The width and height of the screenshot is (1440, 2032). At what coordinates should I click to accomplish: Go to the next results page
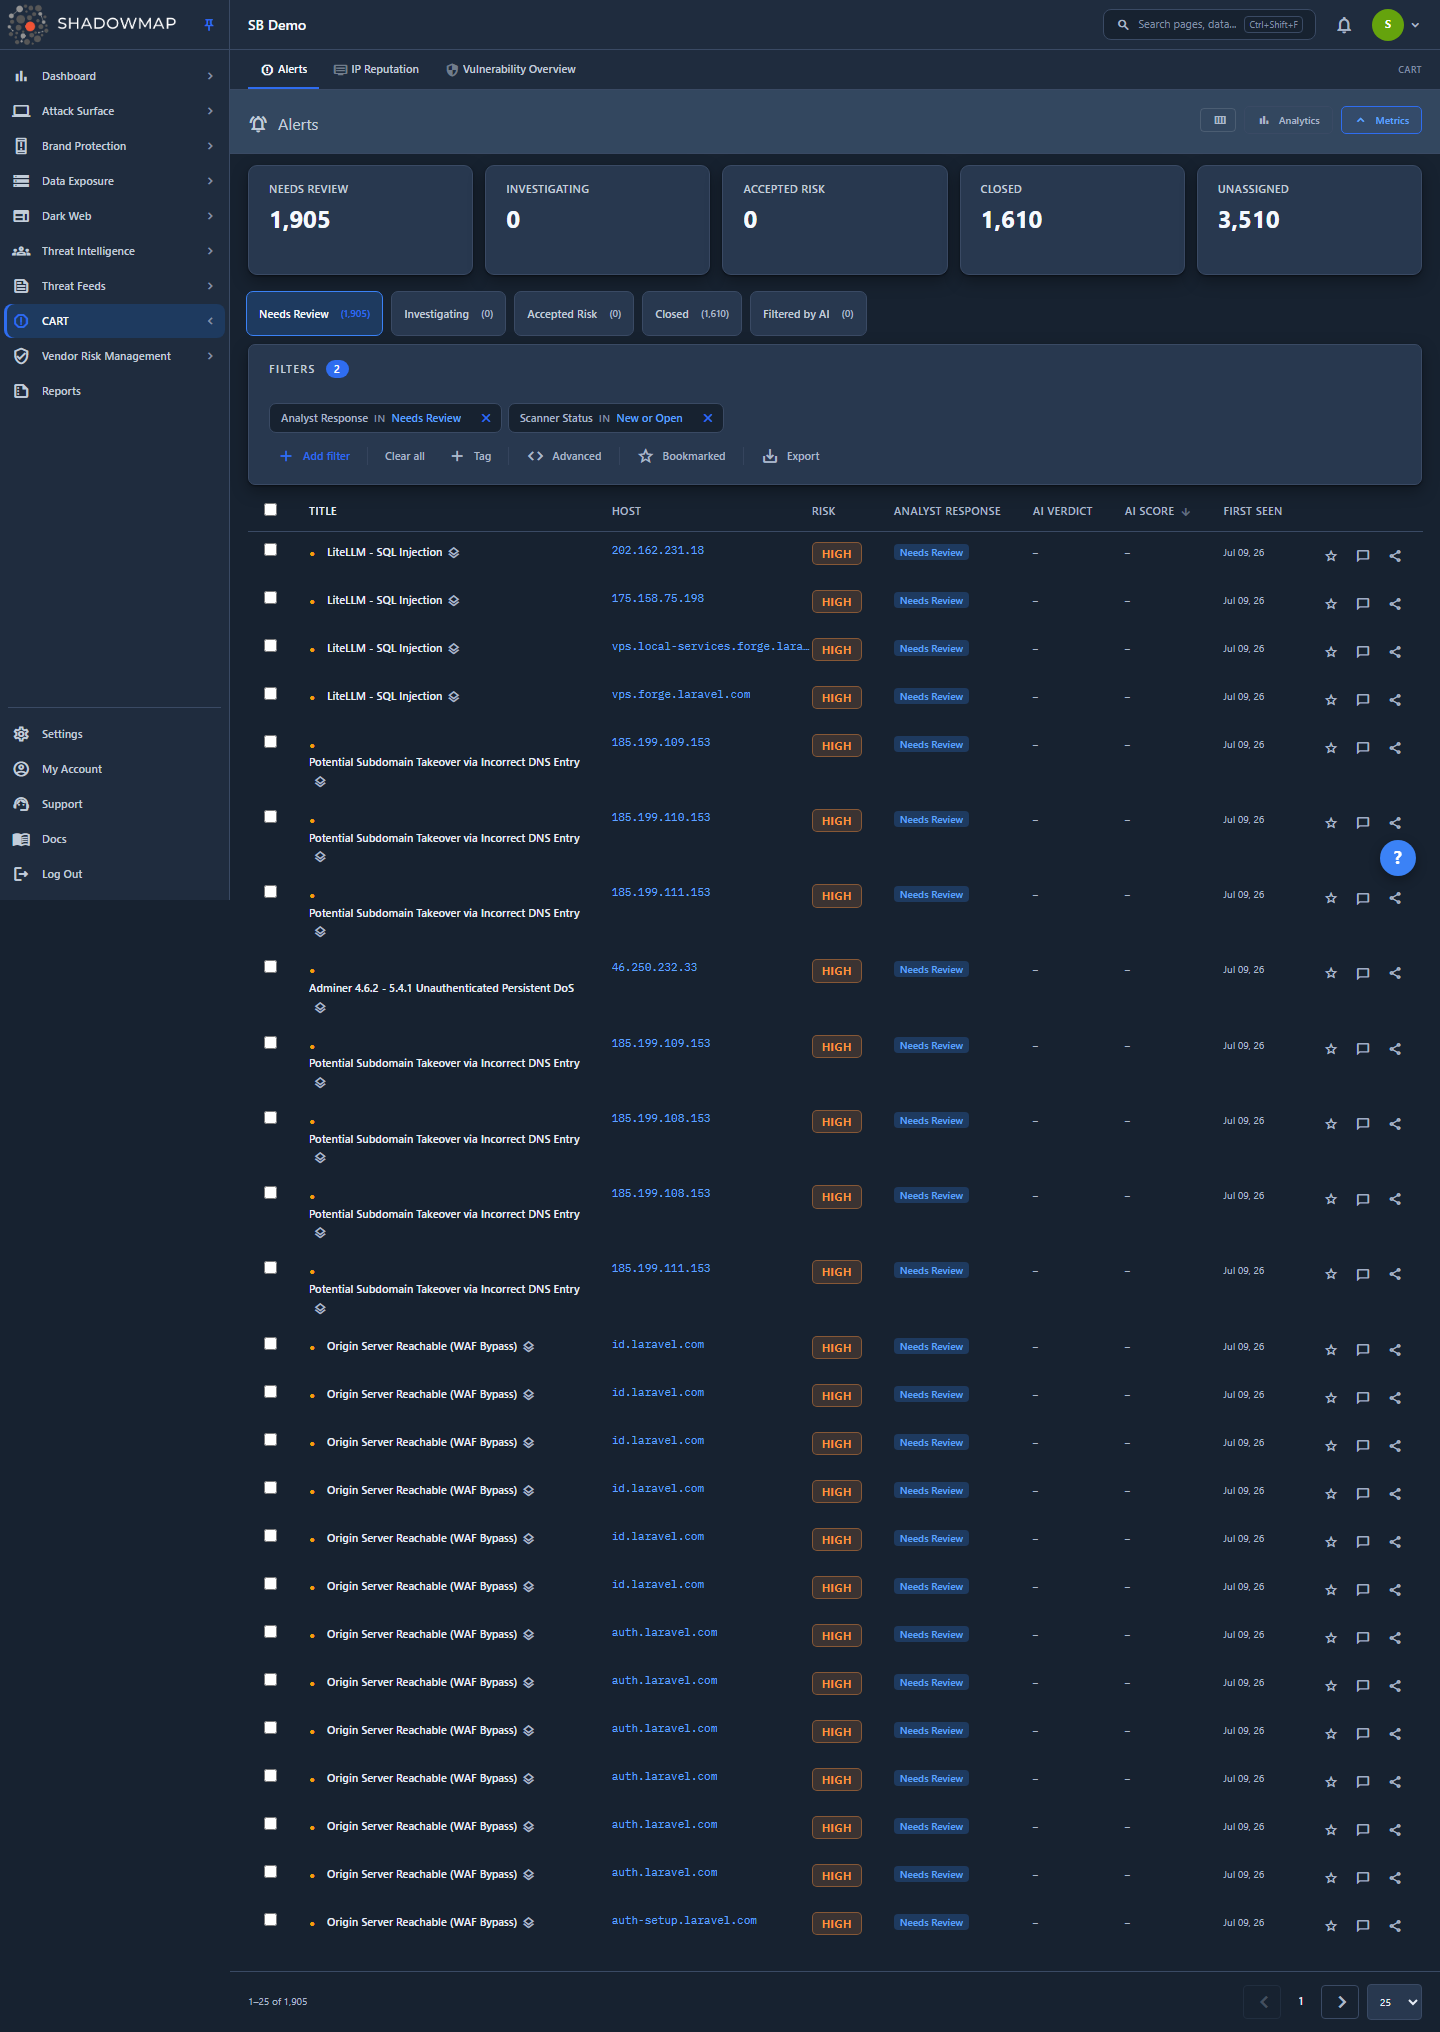pyautogui.click(x=1340, y=2001)
